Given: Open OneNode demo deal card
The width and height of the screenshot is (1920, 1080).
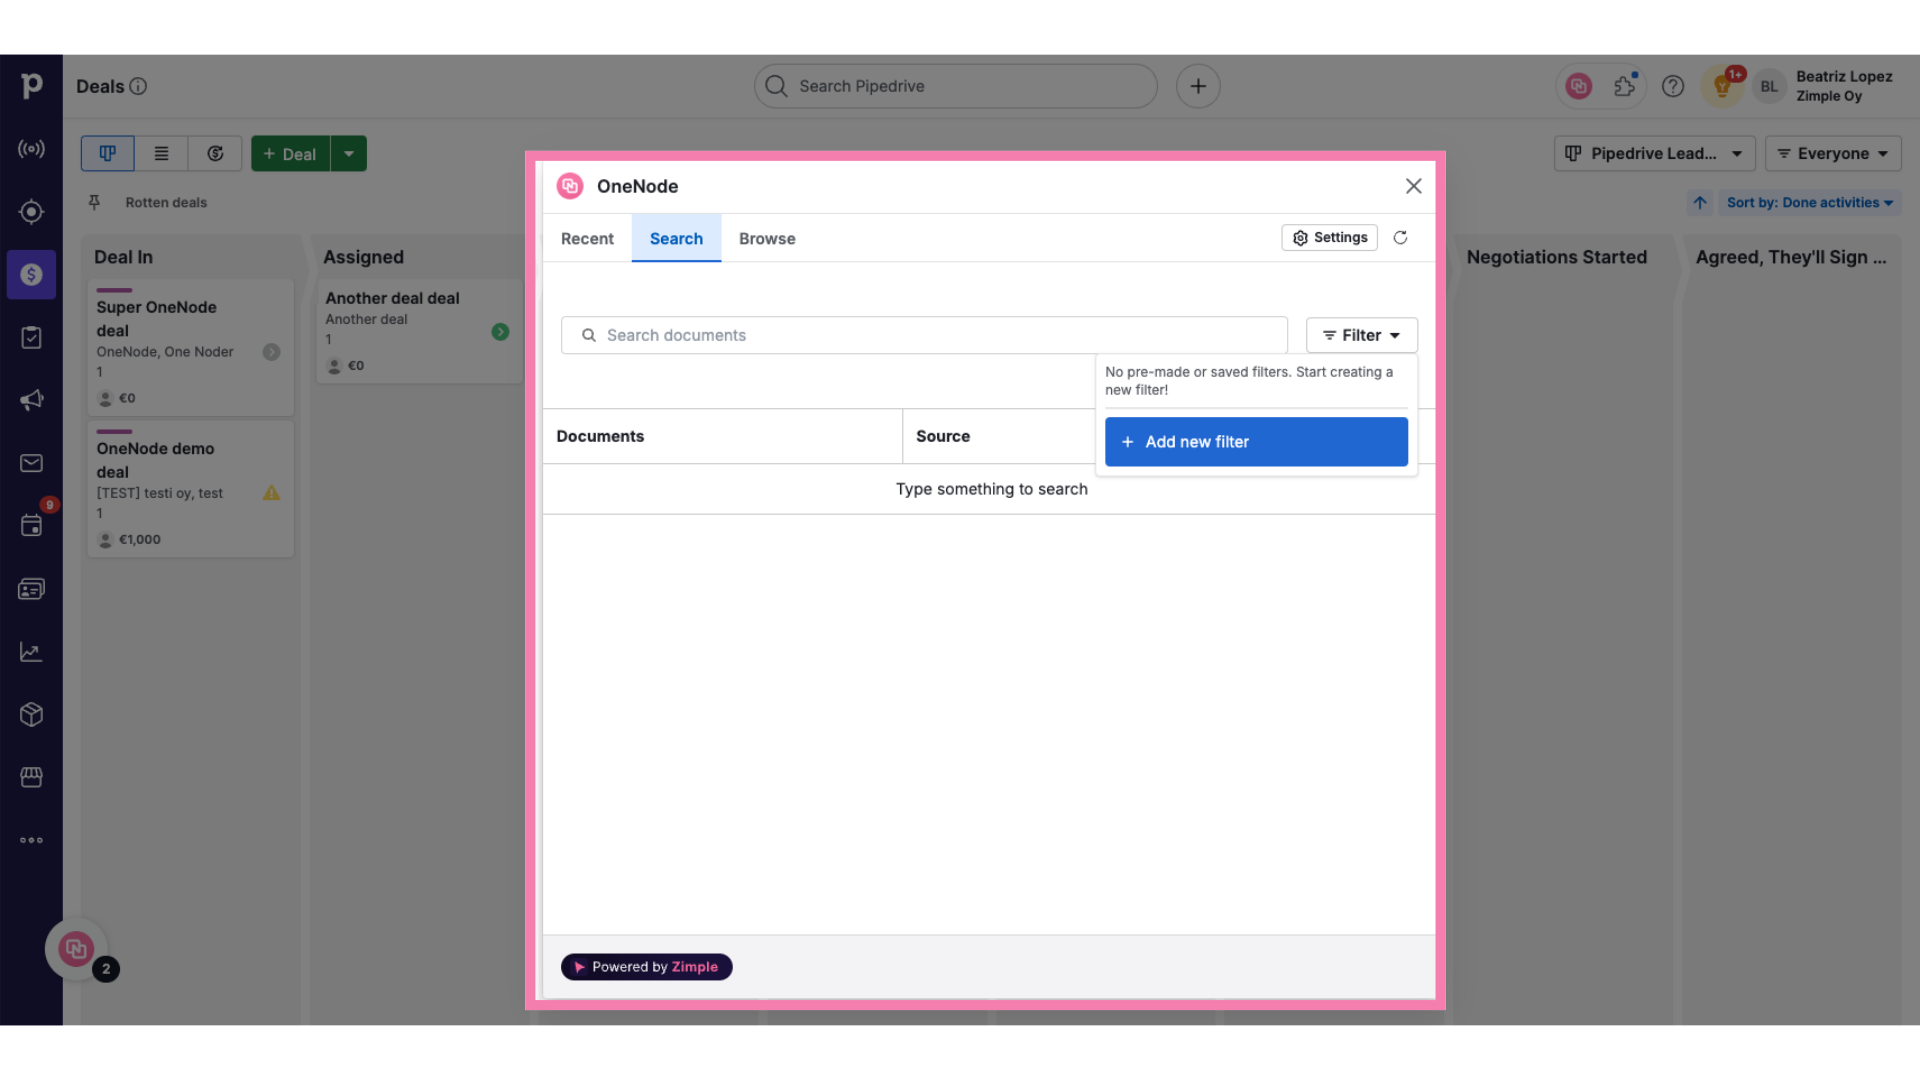Looking at the screenshot, I should 190,489.
